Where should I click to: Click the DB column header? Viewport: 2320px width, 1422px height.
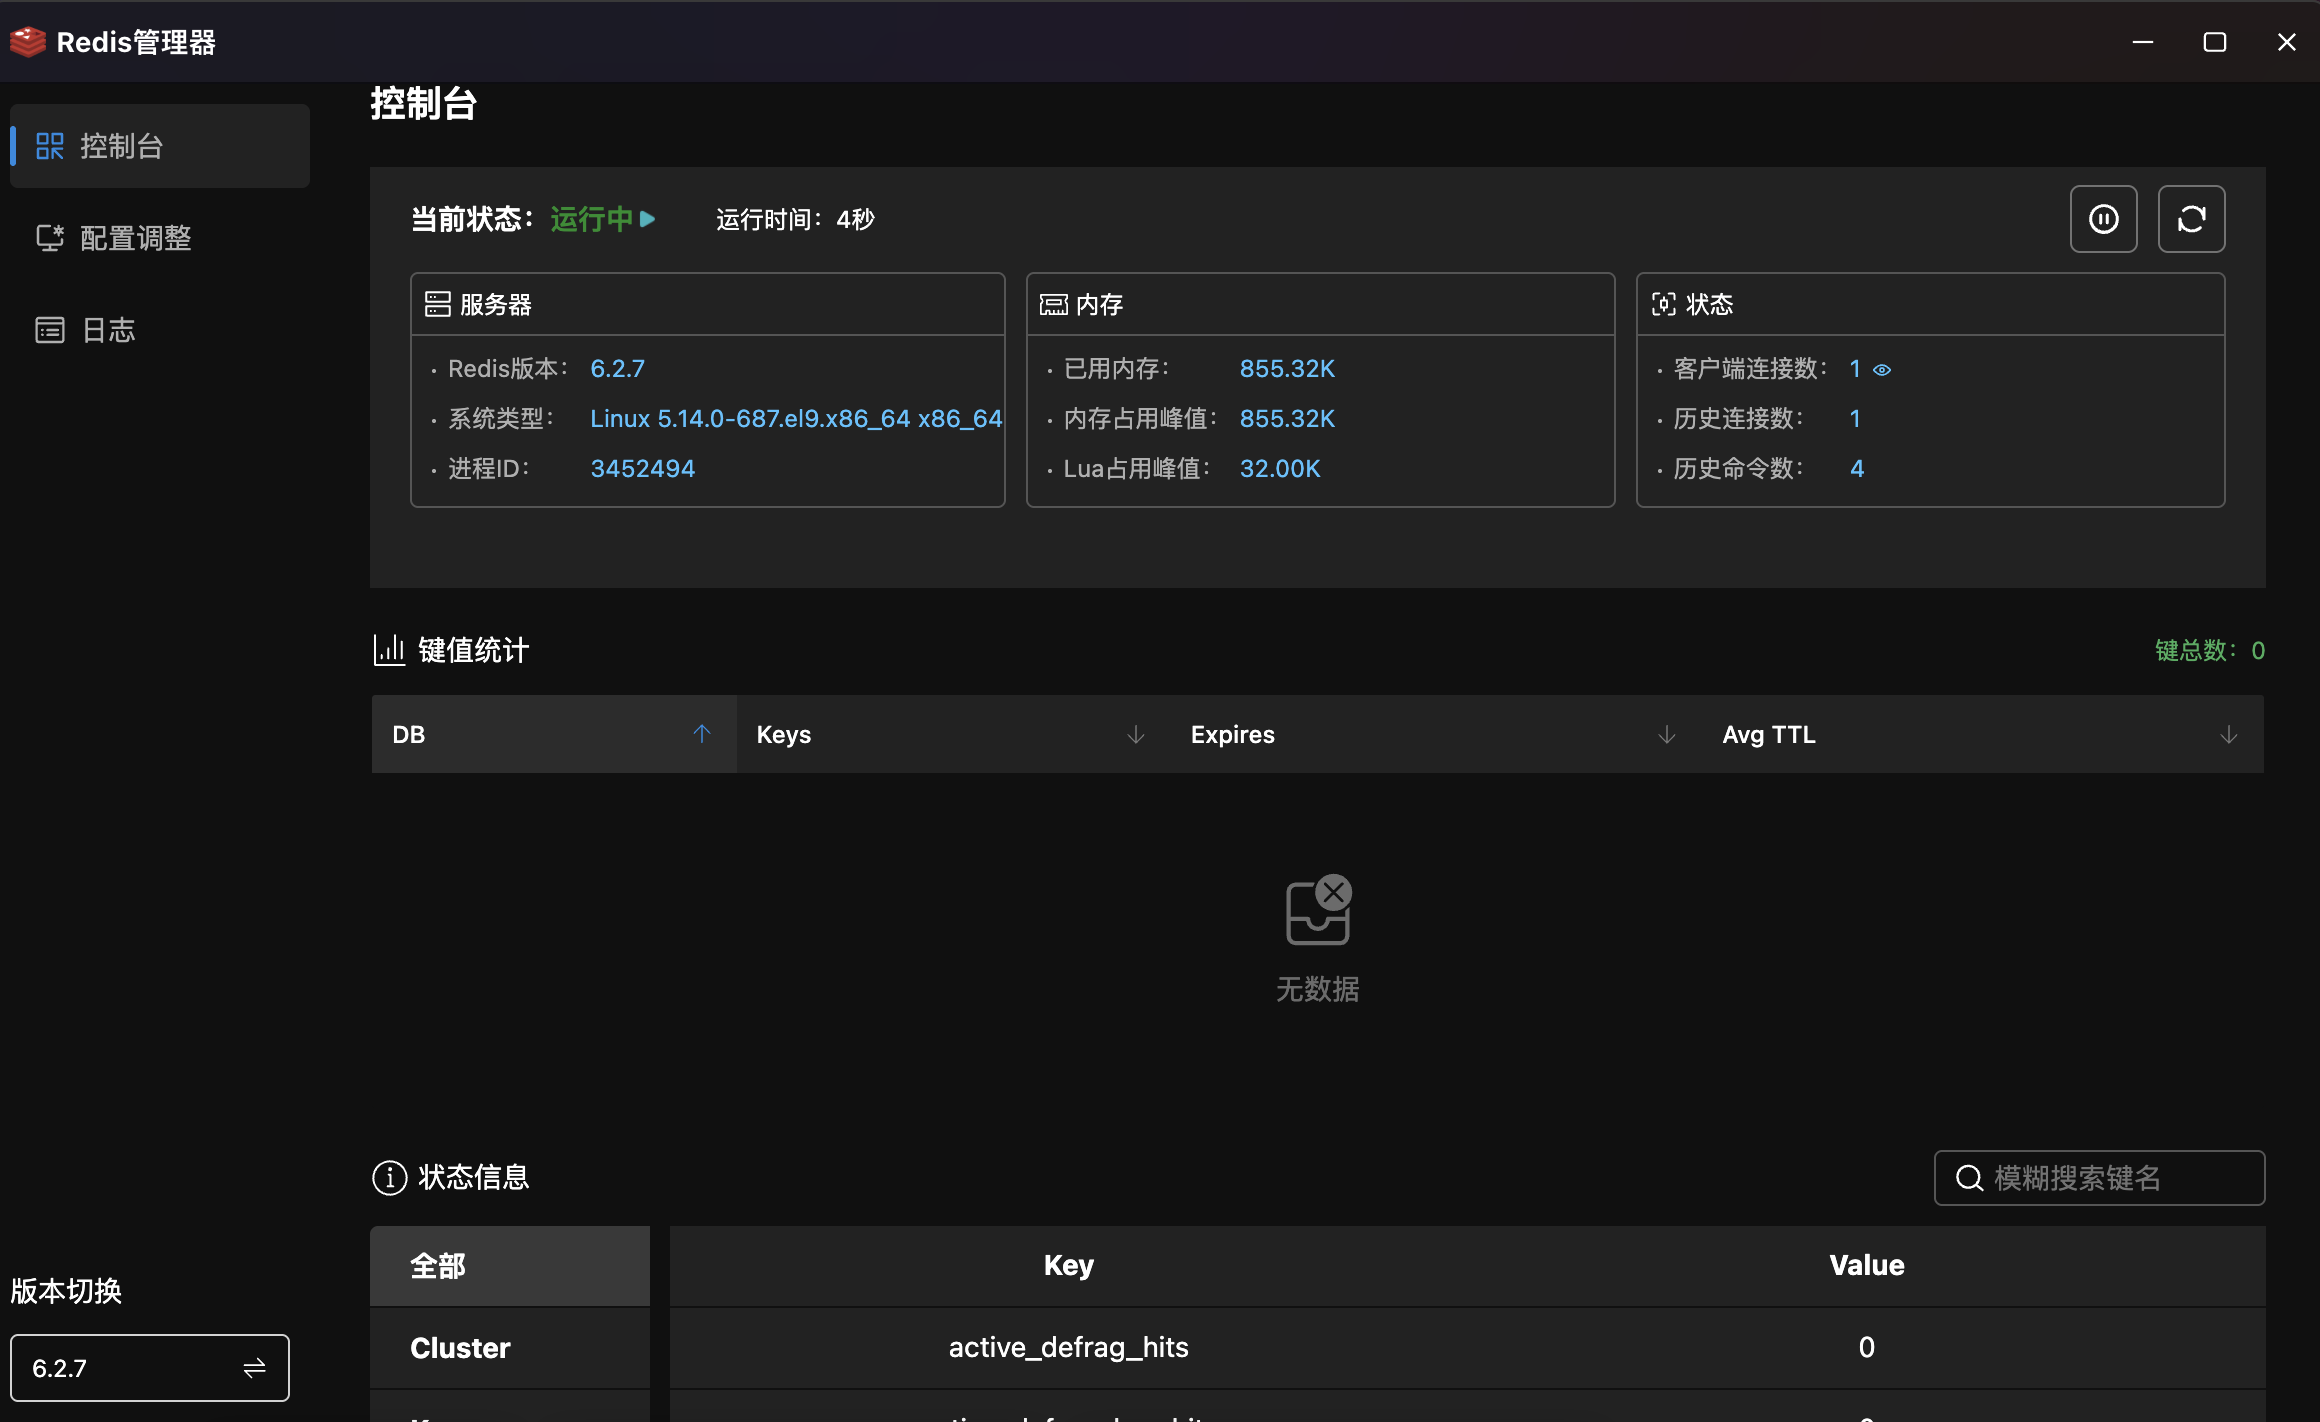coord(554,734)
